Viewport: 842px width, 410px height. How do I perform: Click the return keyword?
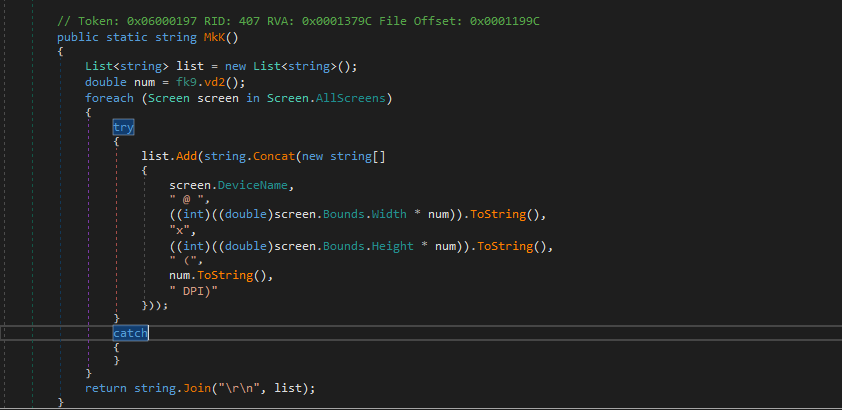(x=108, y=387)
